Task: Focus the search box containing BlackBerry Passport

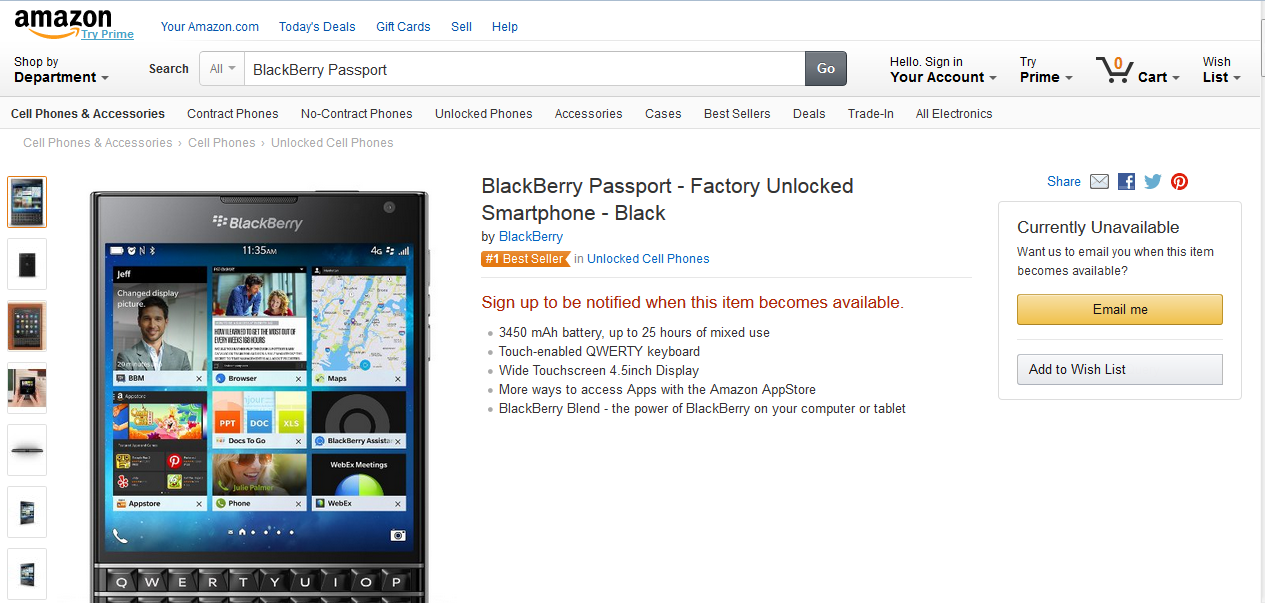Action: point(525,69)
